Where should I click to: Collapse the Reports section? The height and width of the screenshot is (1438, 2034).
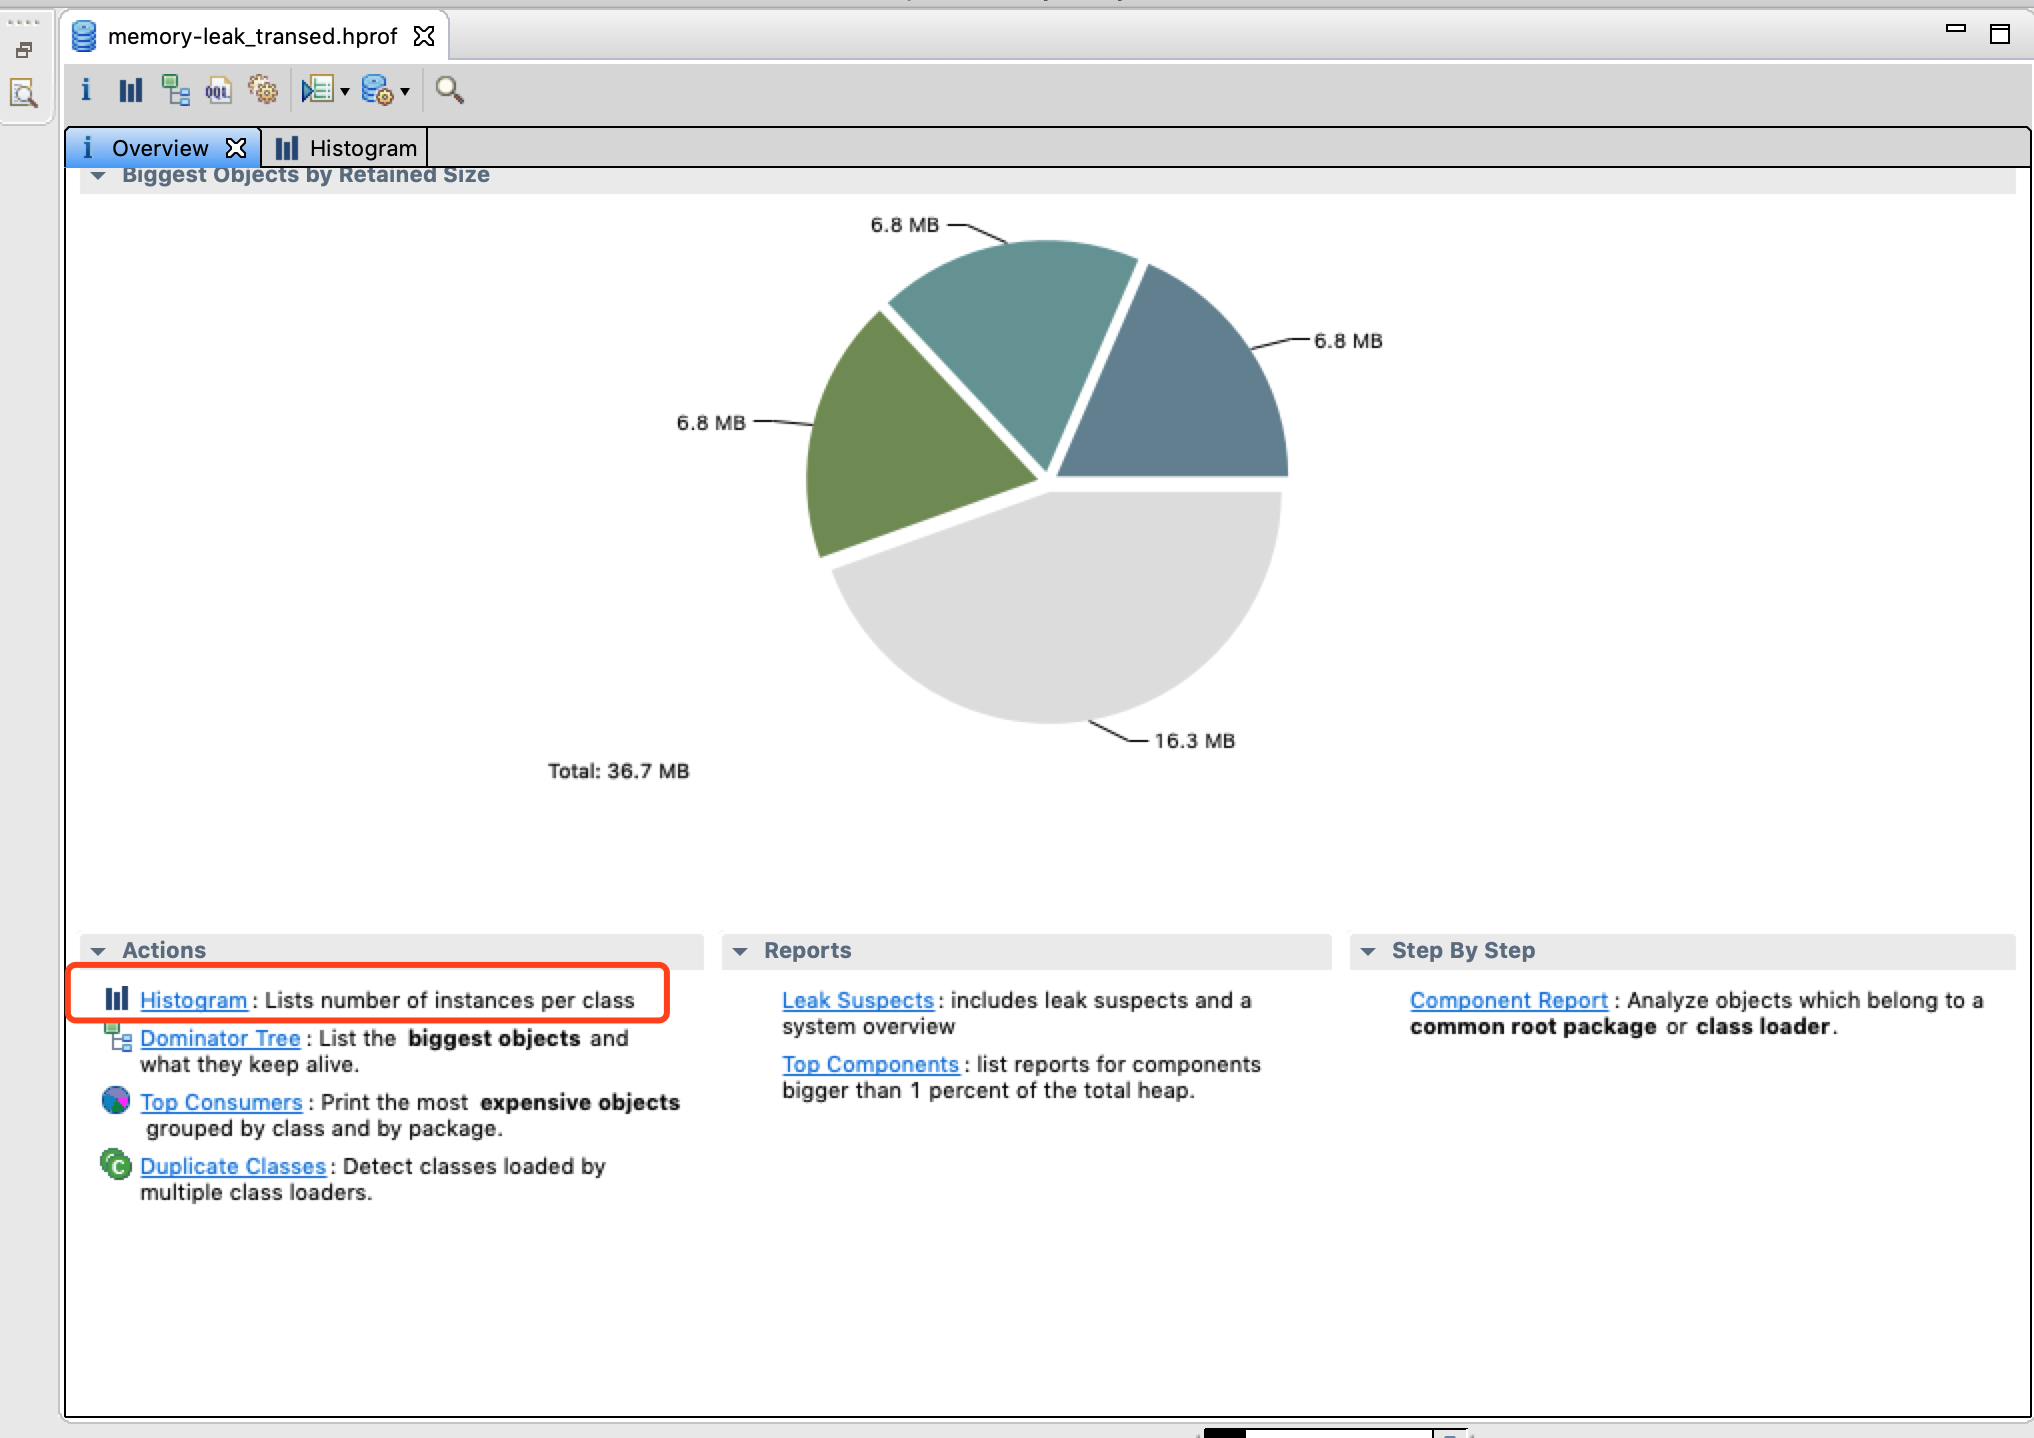click(740, 951)
